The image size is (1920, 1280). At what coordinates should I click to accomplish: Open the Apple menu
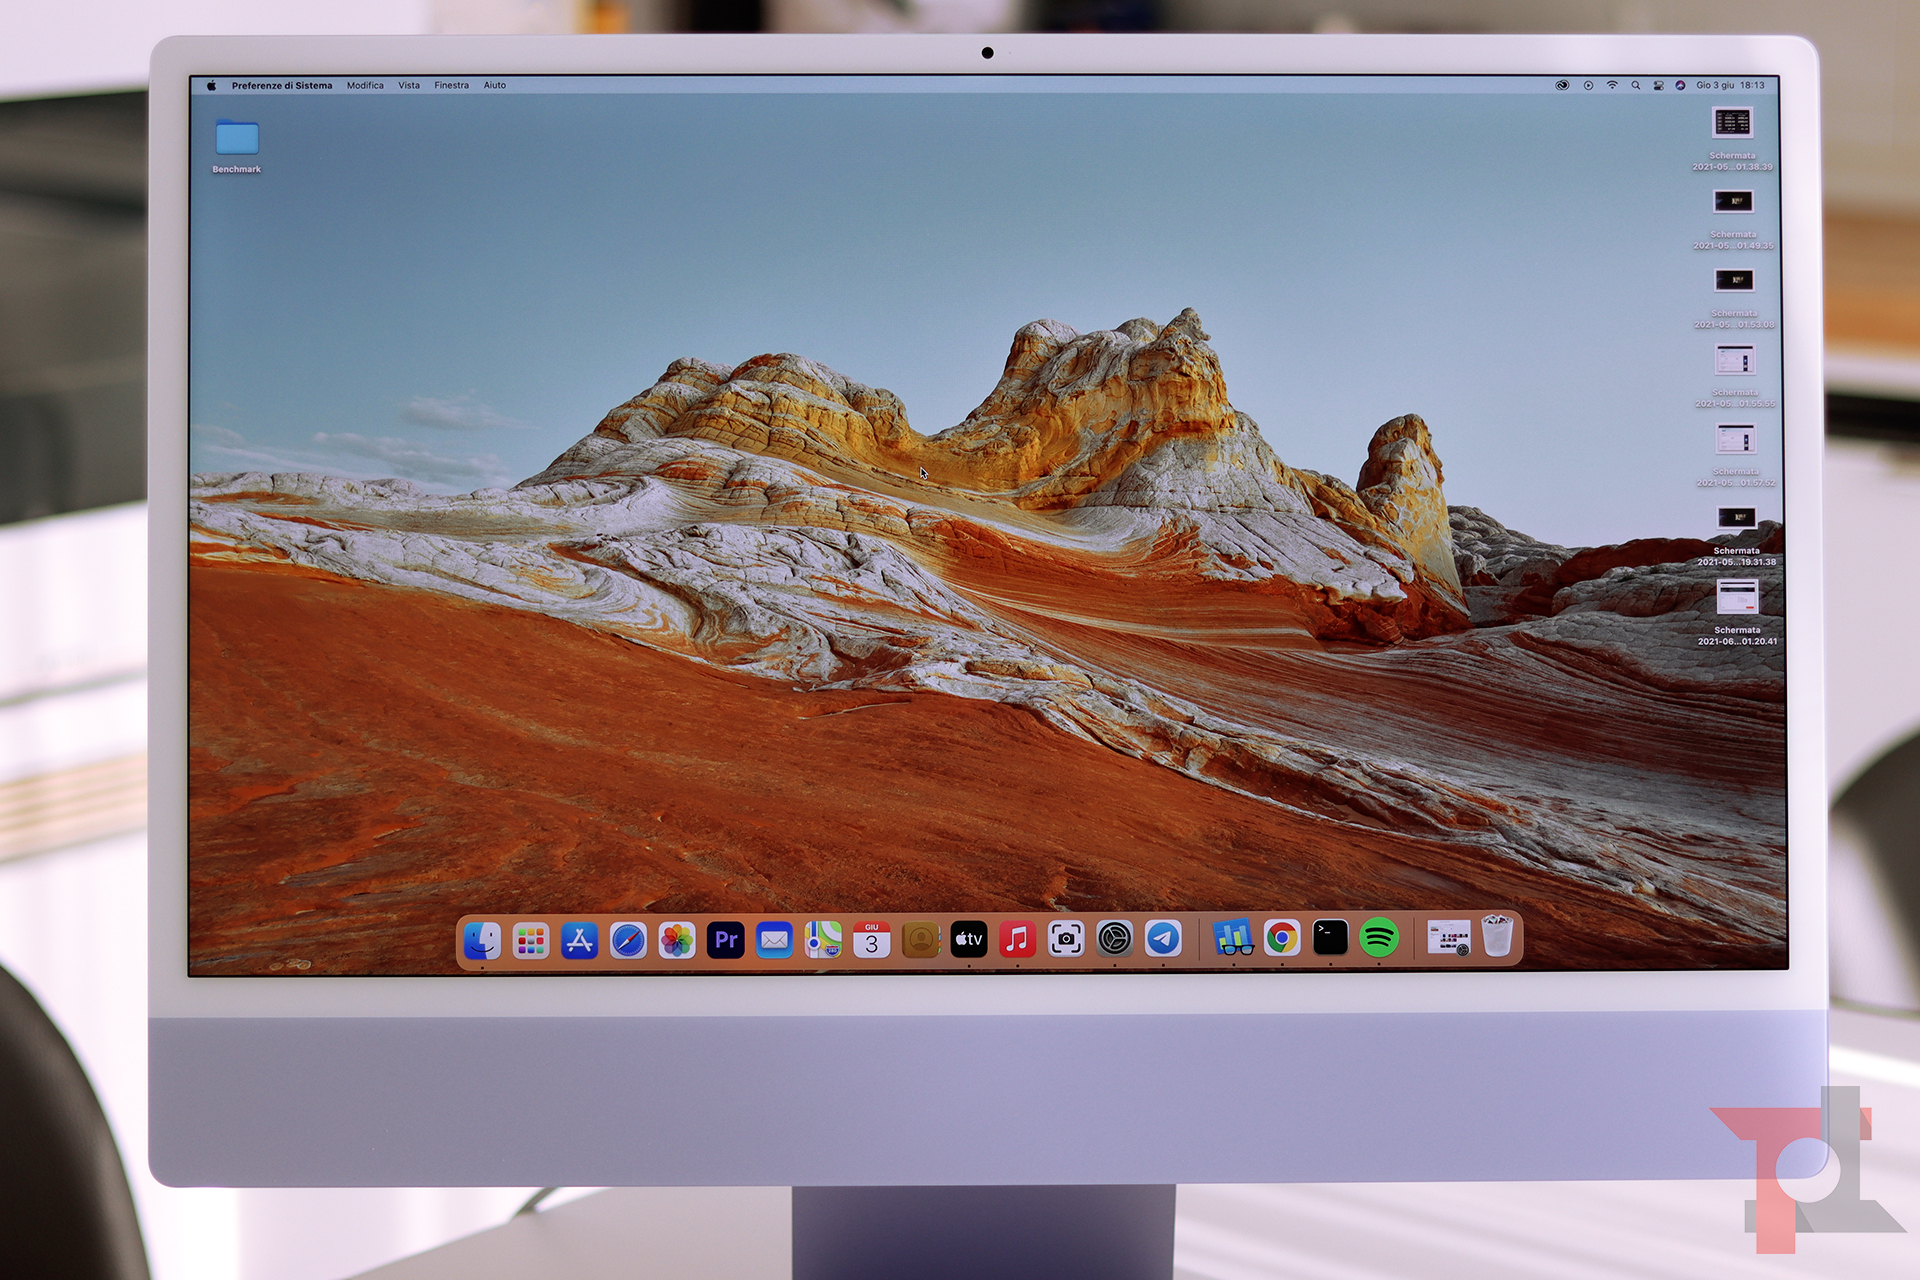211,86
